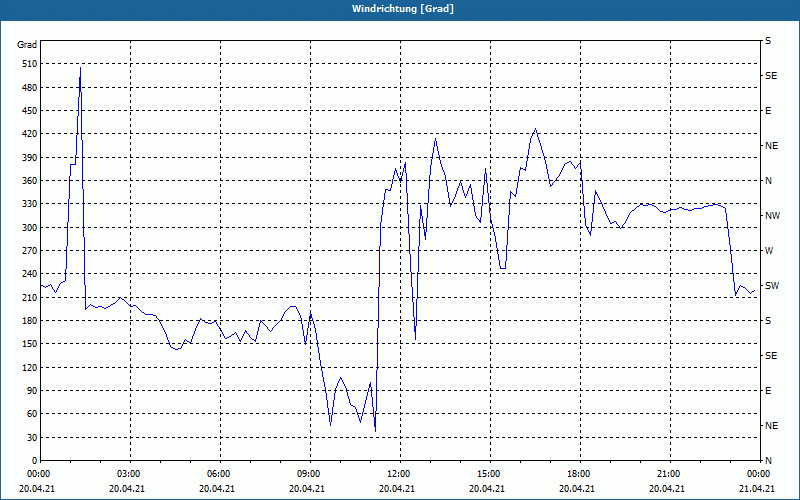This screenshot has width=800, height=500.
Task: Click the 06:00 time label
Action: coord(217,474)
